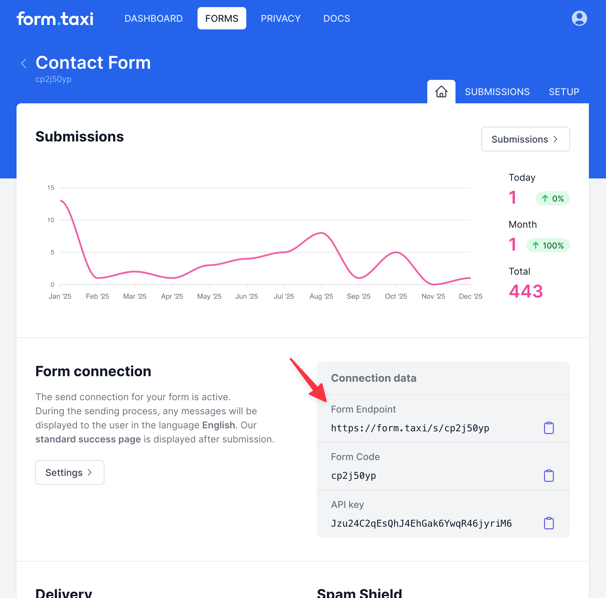
Task: Select the Forms navigation item
Action: point(221,19)
